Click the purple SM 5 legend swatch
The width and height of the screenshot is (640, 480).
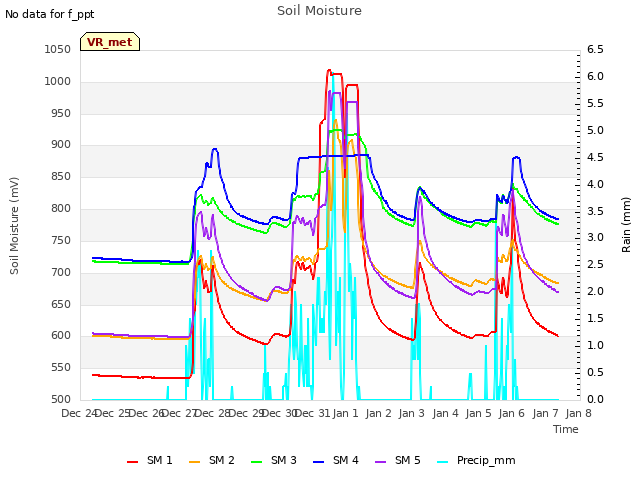pyautogui.click(x=381, y=462)
